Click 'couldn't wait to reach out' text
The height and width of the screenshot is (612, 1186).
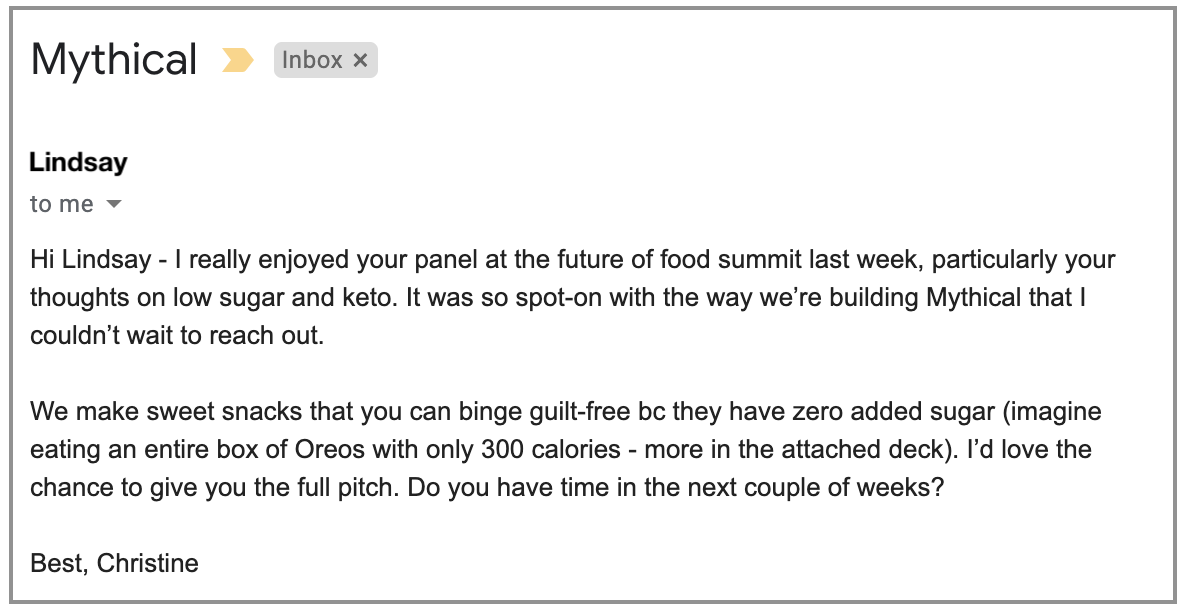point(177,335)
